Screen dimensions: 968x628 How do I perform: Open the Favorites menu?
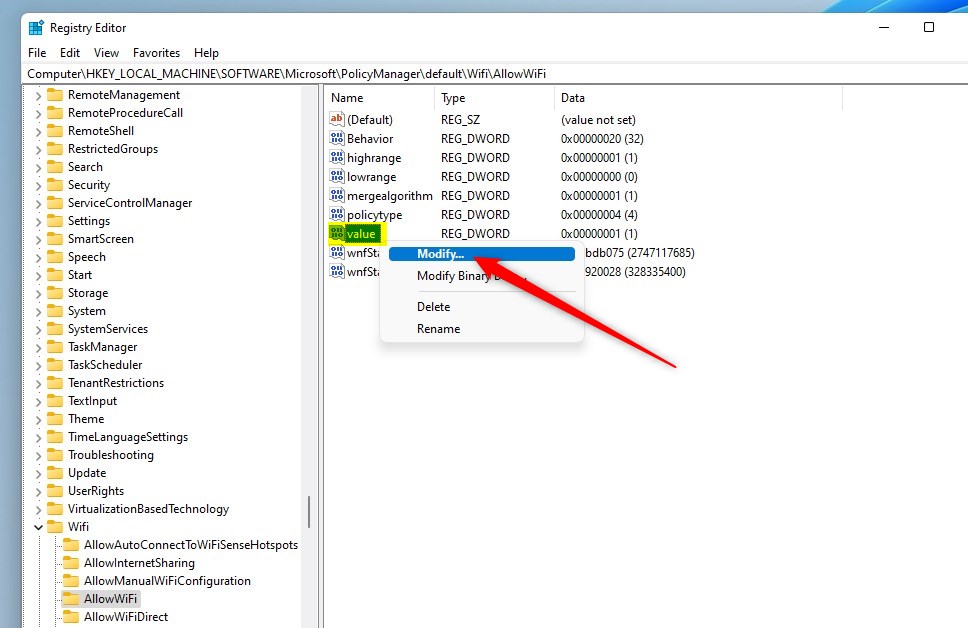(x=156, y=53)
